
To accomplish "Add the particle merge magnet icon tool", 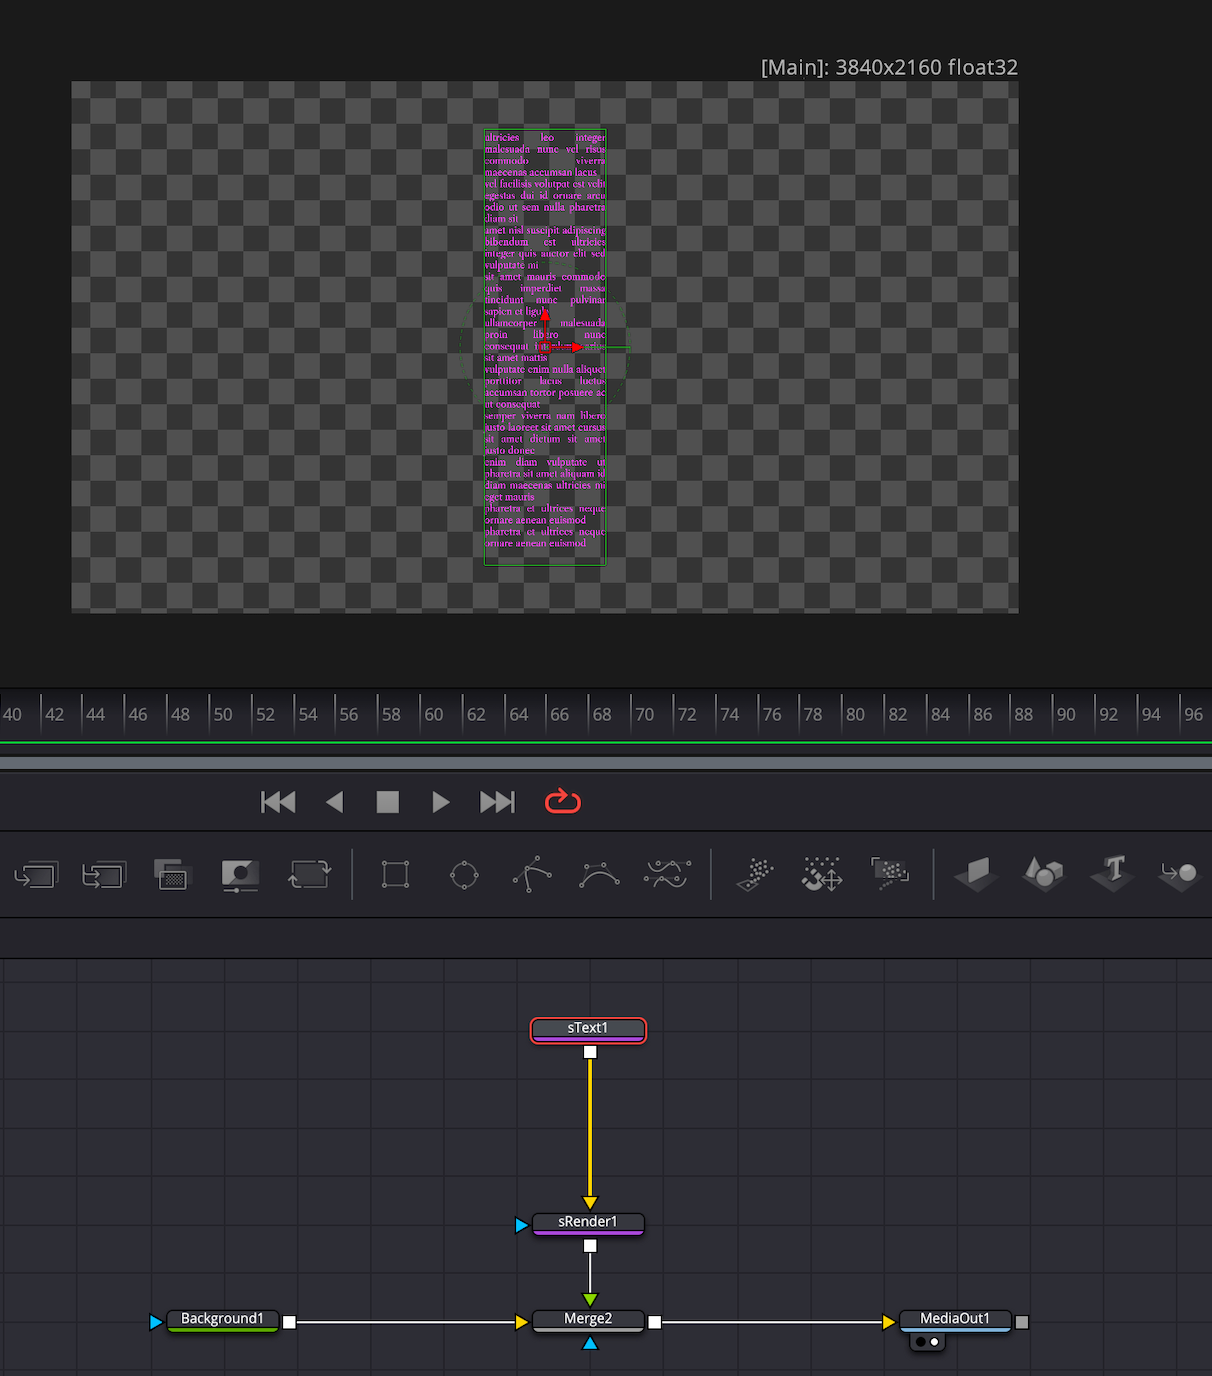I will pyautogui.click(x=822, y=874).
